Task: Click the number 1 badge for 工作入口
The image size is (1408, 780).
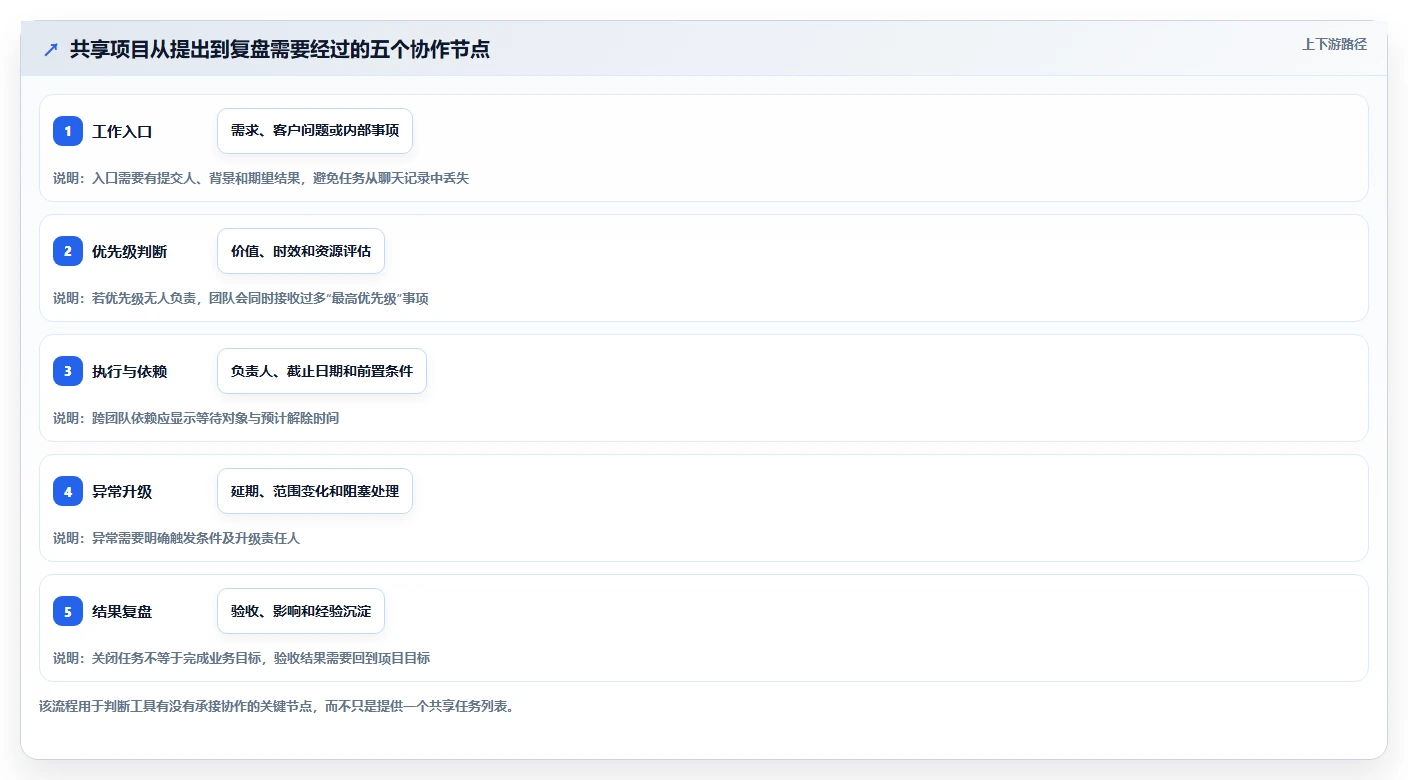Action: coord(68,131)
